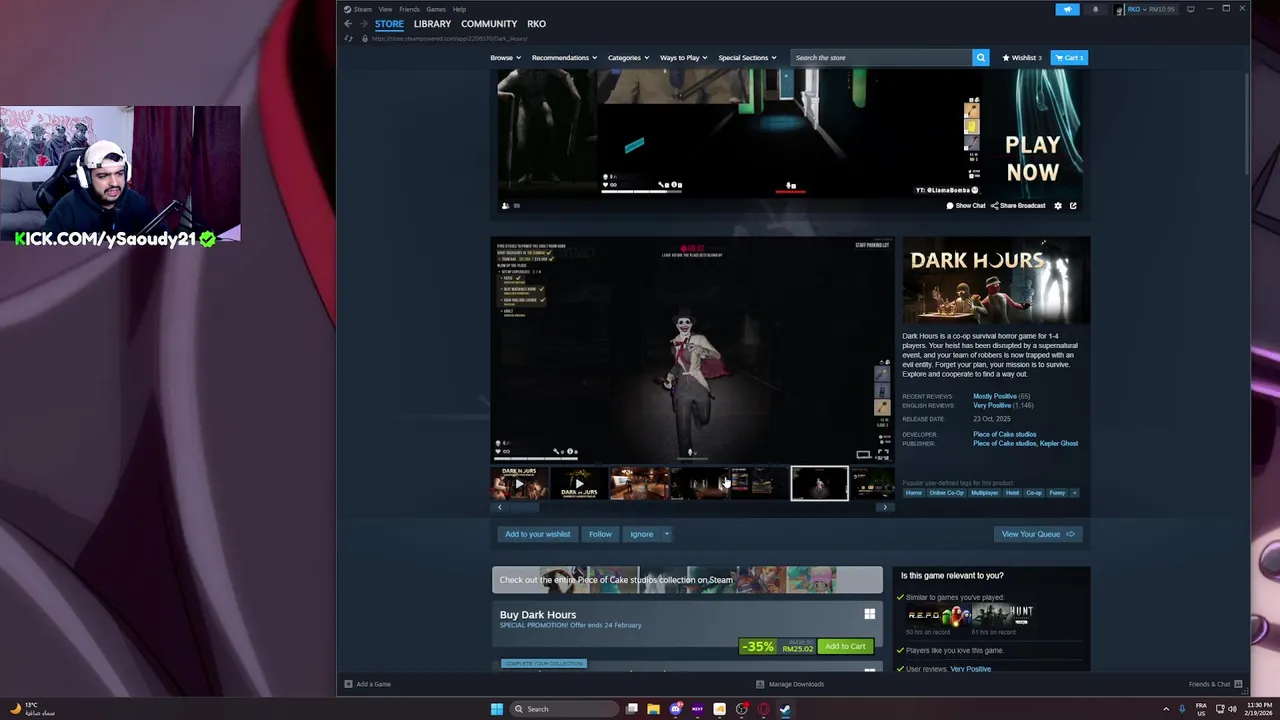Open Manage Downloads

pos(790,684)
